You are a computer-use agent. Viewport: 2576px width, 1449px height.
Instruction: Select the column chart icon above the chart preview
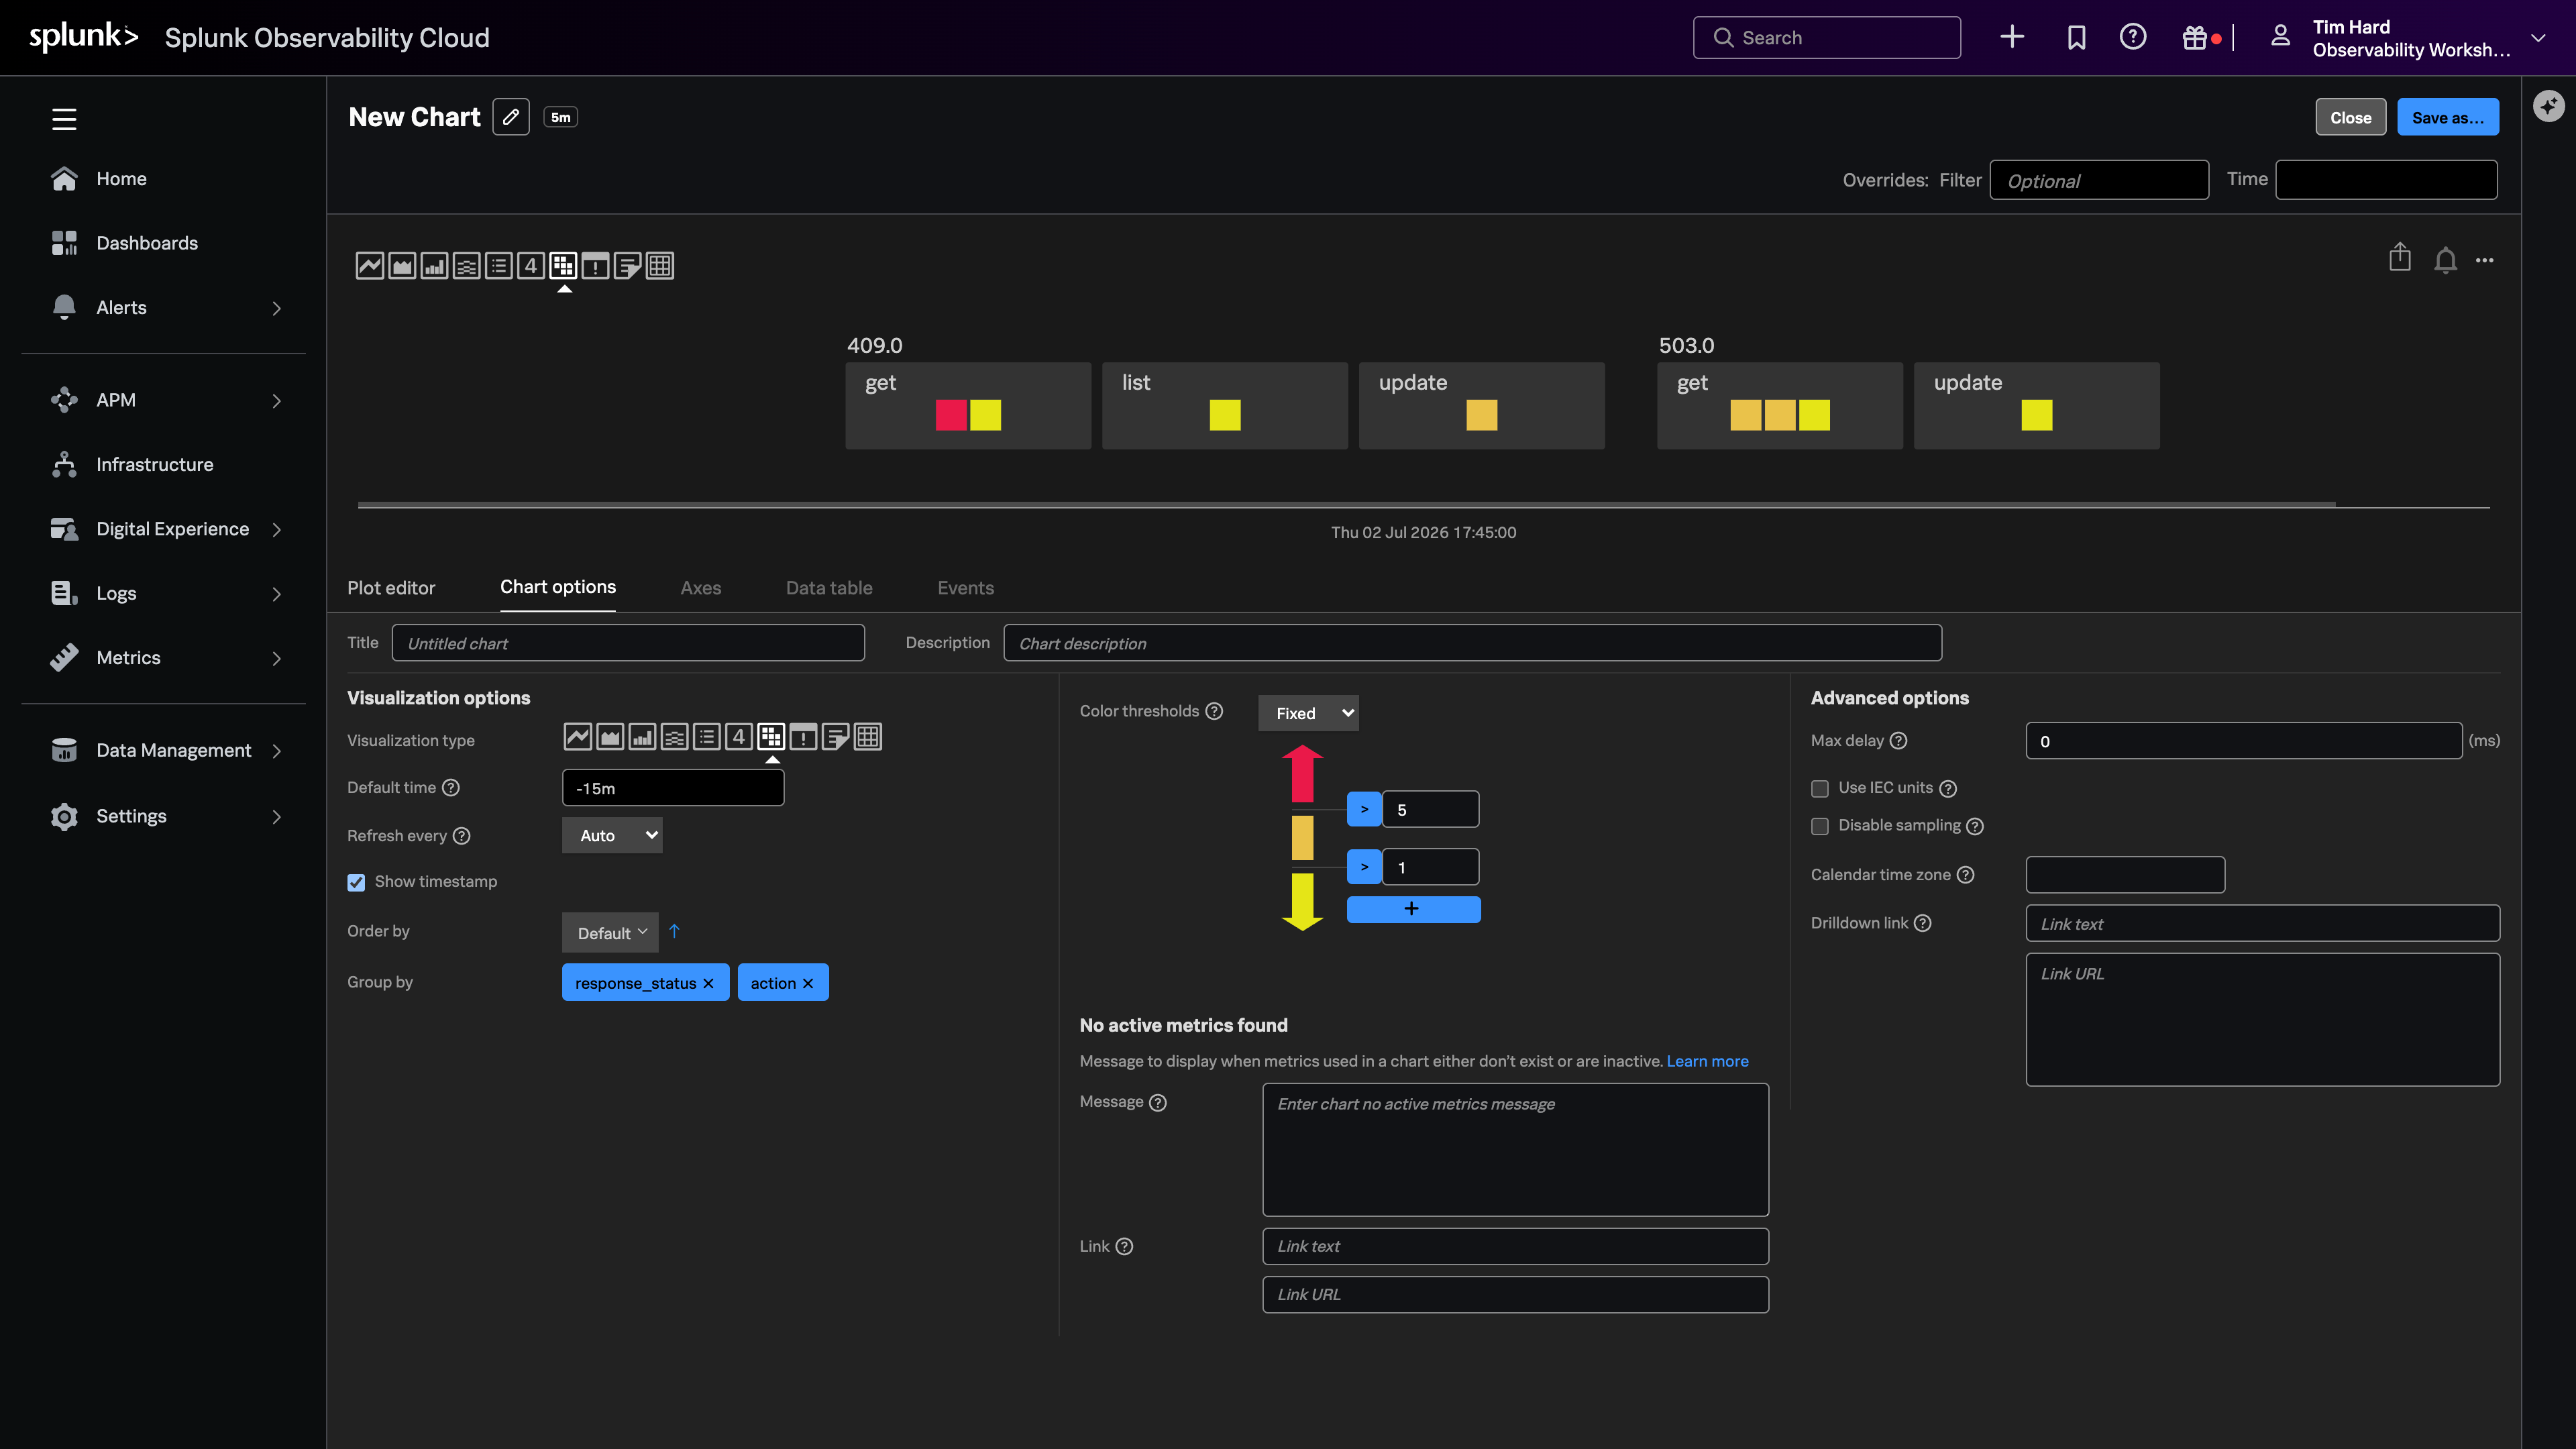(434, 265)
